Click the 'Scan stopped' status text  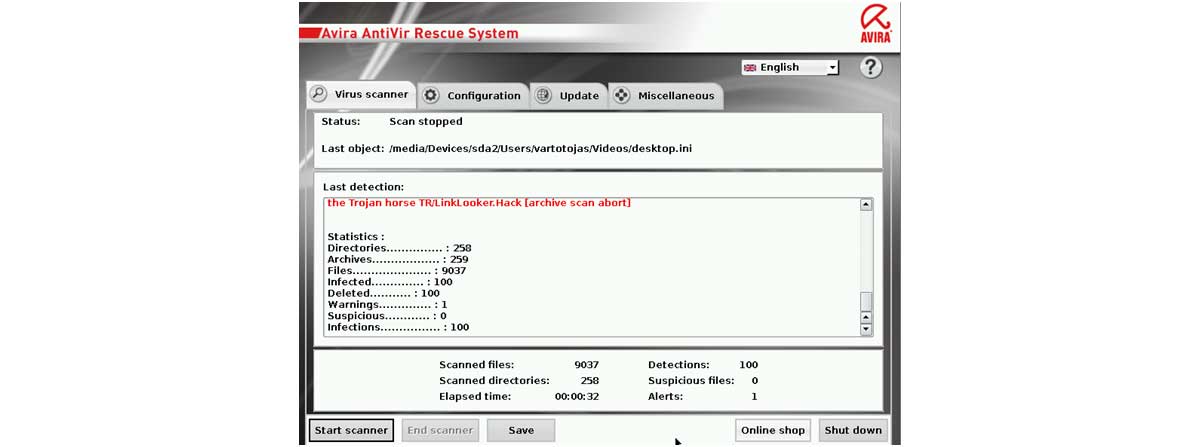tap(426, 121)
